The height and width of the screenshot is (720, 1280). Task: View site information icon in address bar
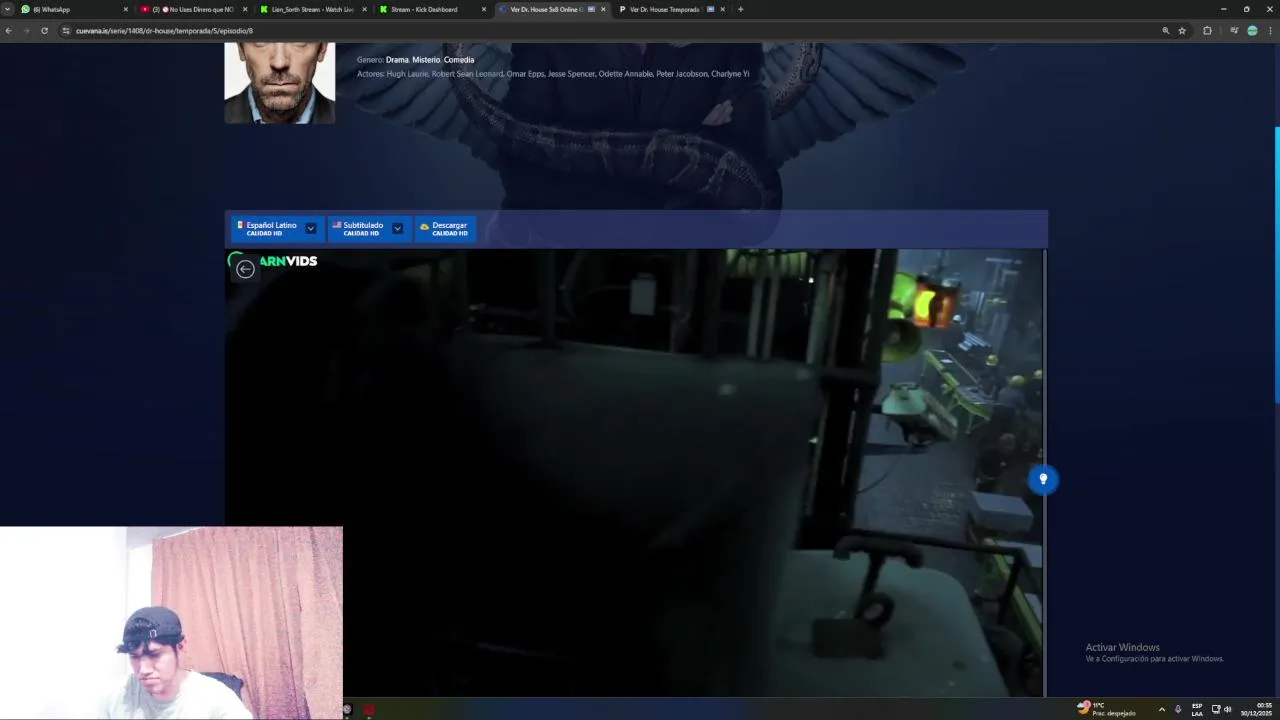[x=66, y=31]
